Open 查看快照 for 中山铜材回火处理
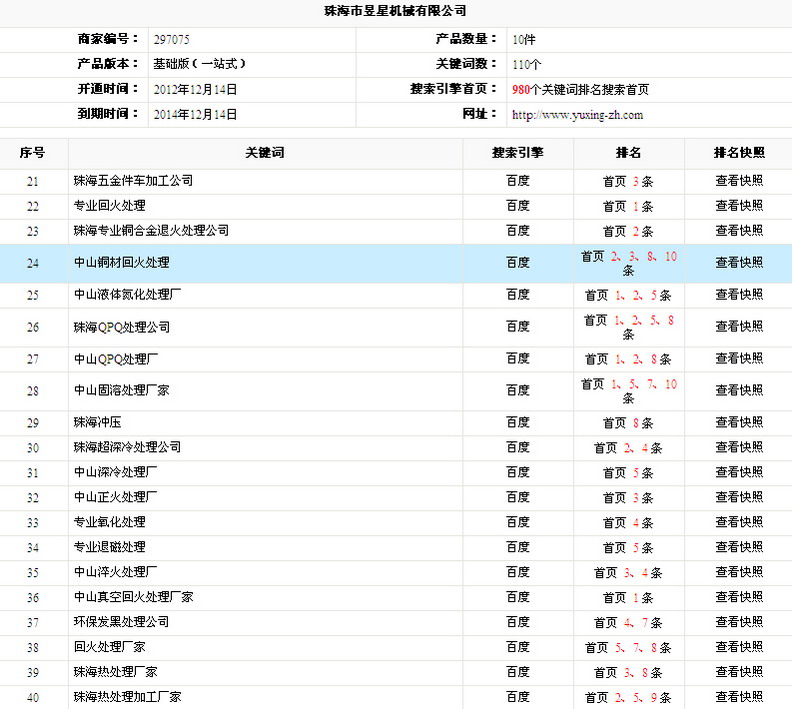792x709 pixels. (x=739, y=263)
